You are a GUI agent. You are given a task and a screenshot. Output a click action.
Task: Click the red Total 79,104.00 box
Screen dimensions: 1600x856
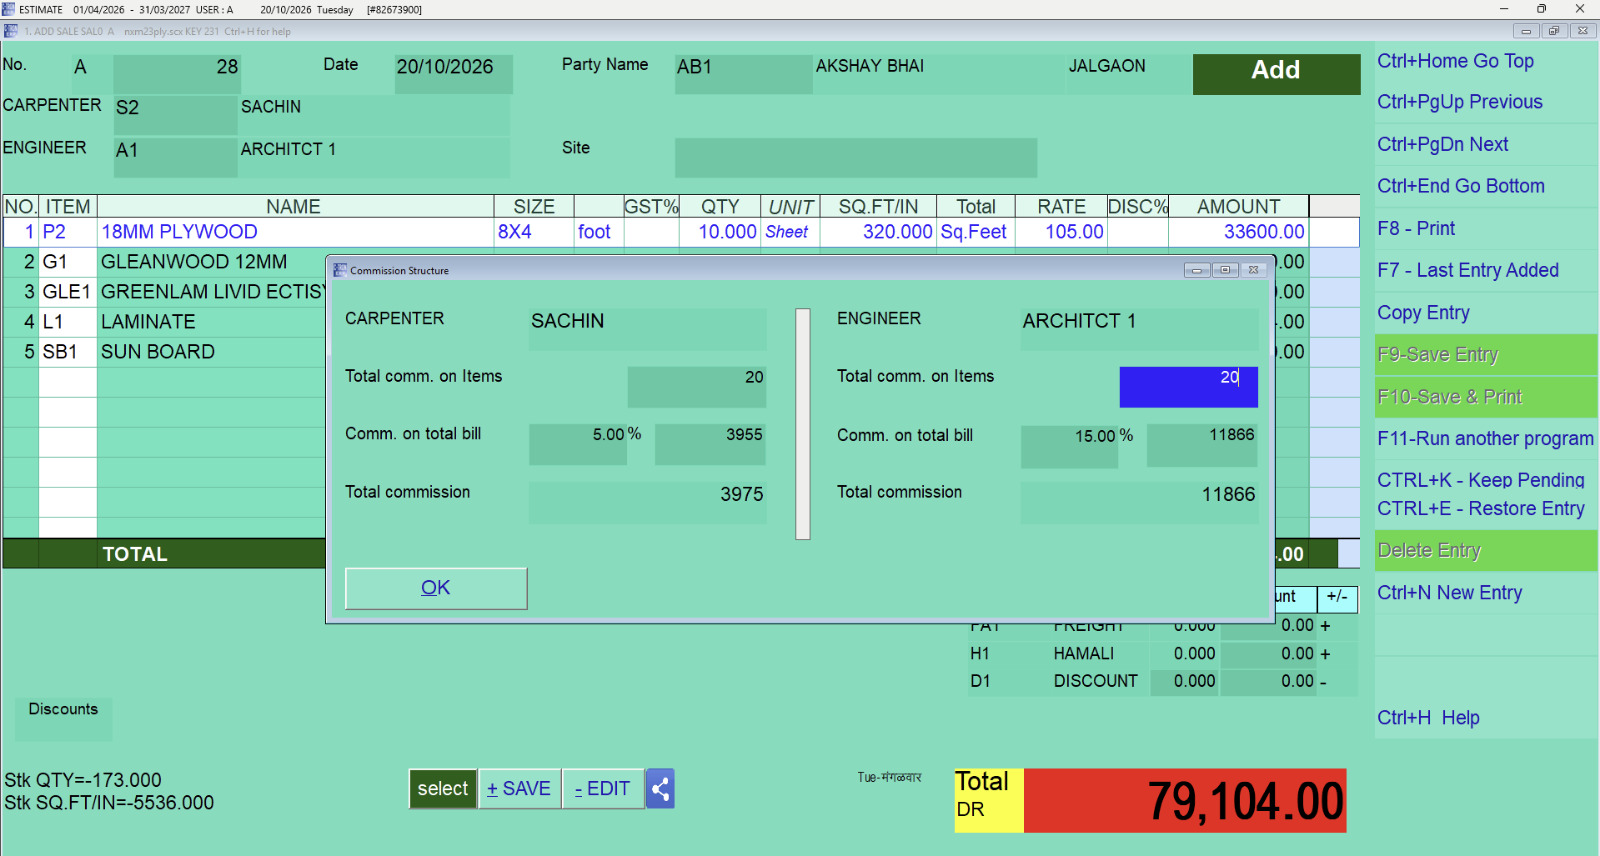click(1185, 801)
